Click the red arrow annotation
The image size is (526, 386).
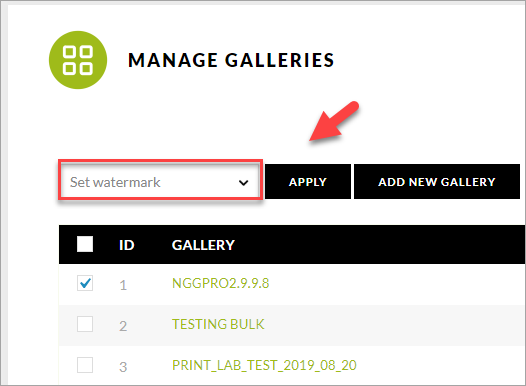coord(334,121)
